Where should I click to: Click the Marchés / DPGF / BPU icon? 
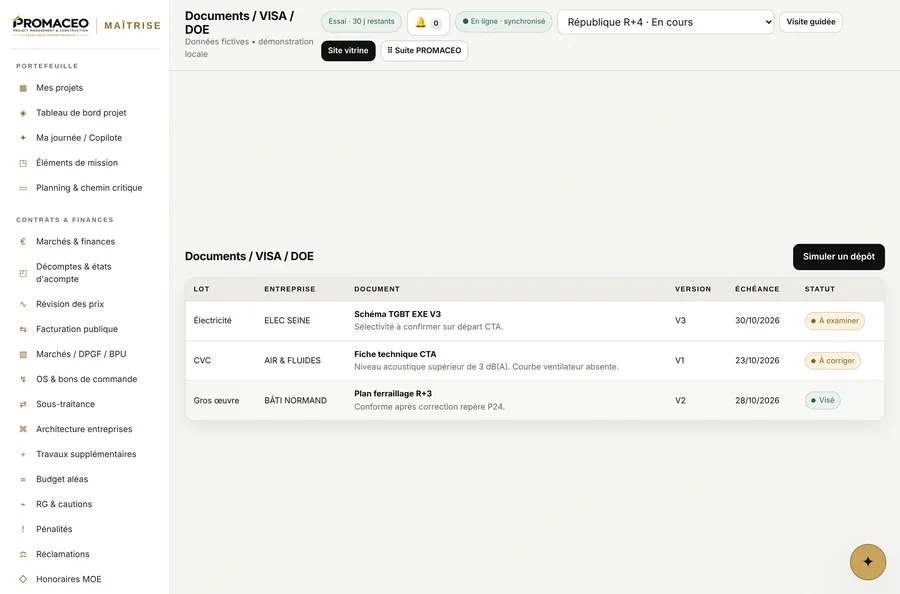(x=23, y=355)
